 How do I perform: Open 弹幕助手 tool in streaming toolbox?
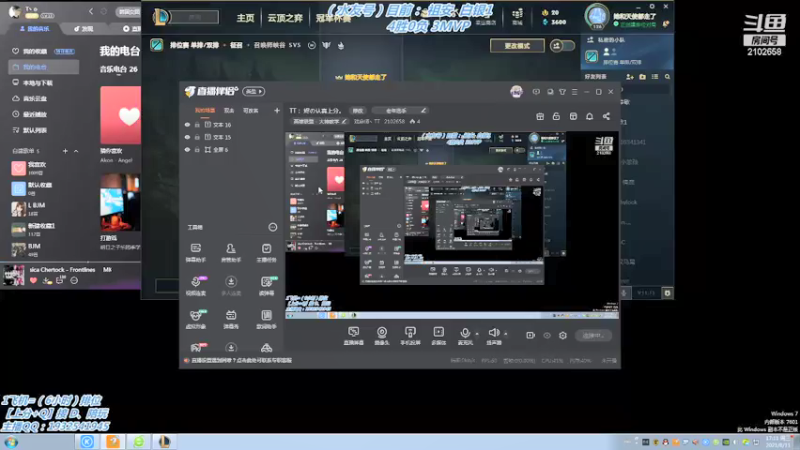coord(196,253)
